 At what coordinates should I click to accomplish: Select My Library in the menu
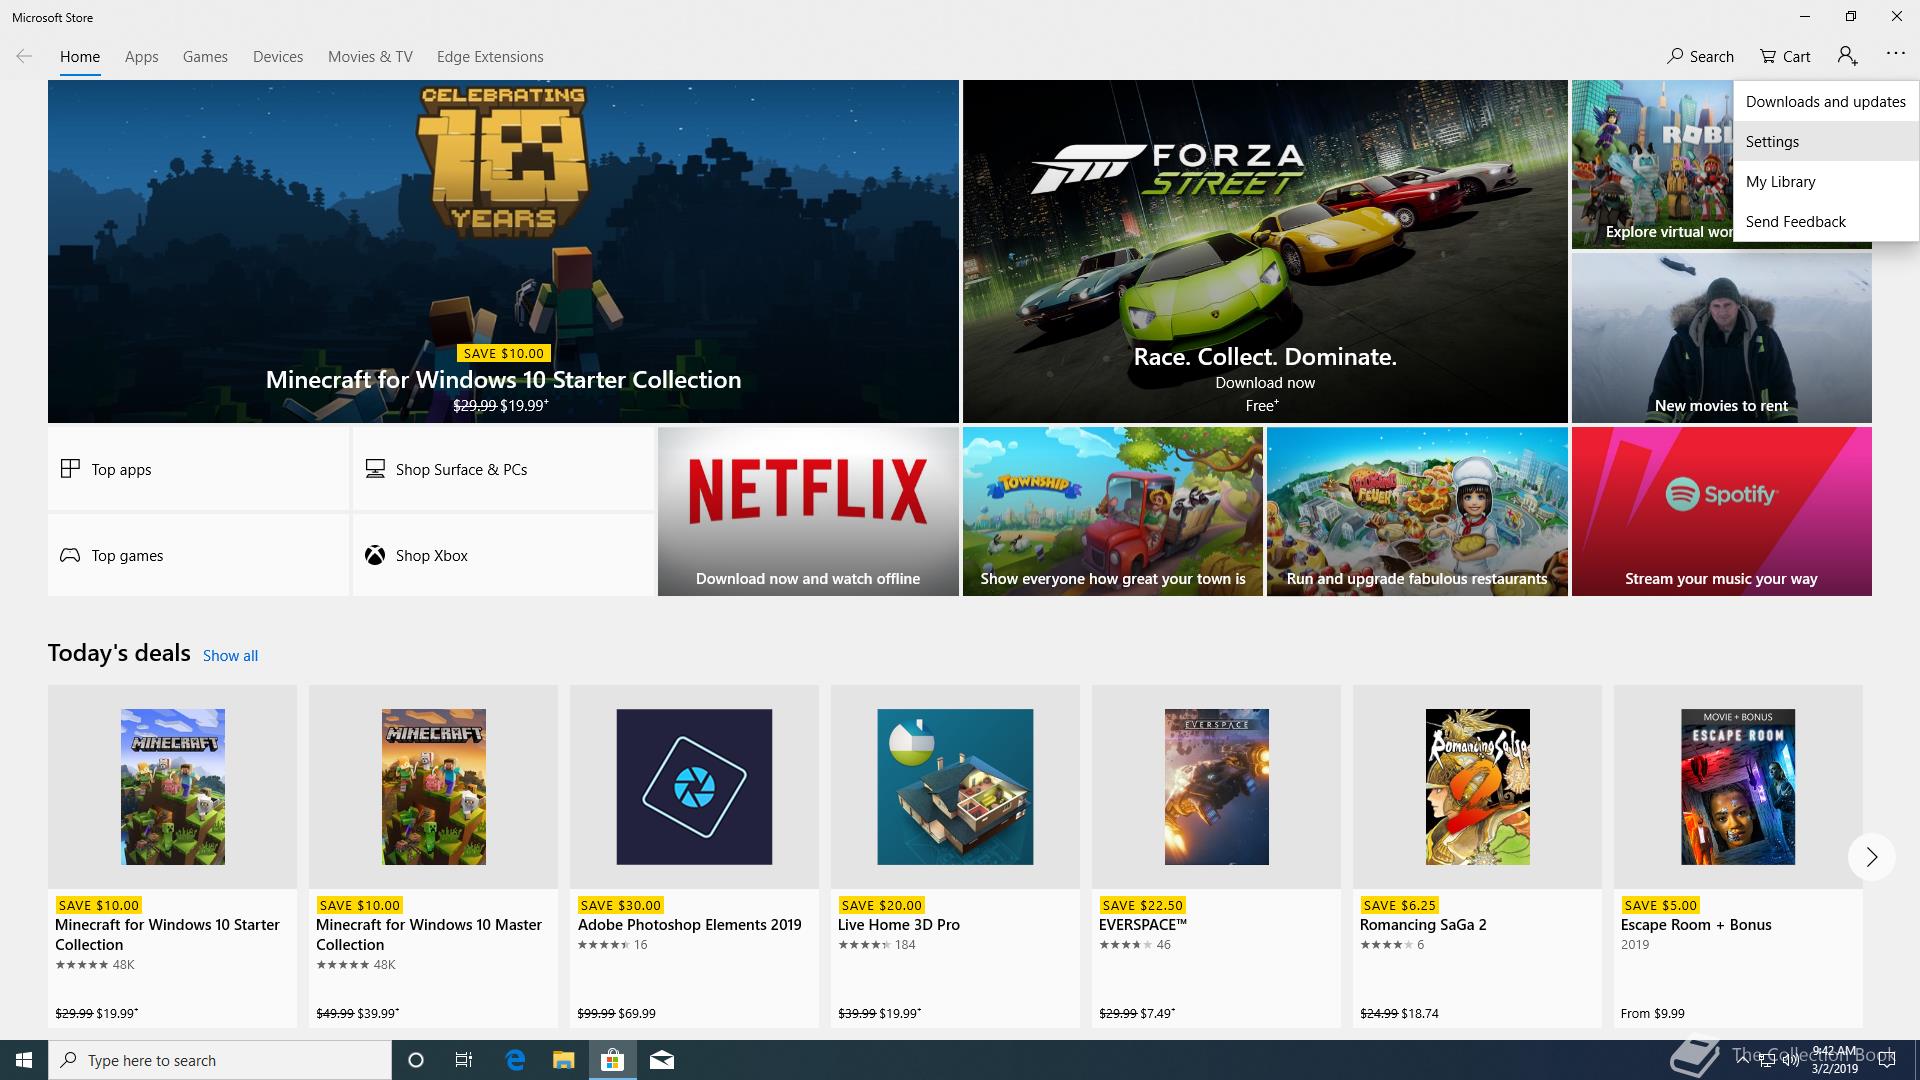1825,182
